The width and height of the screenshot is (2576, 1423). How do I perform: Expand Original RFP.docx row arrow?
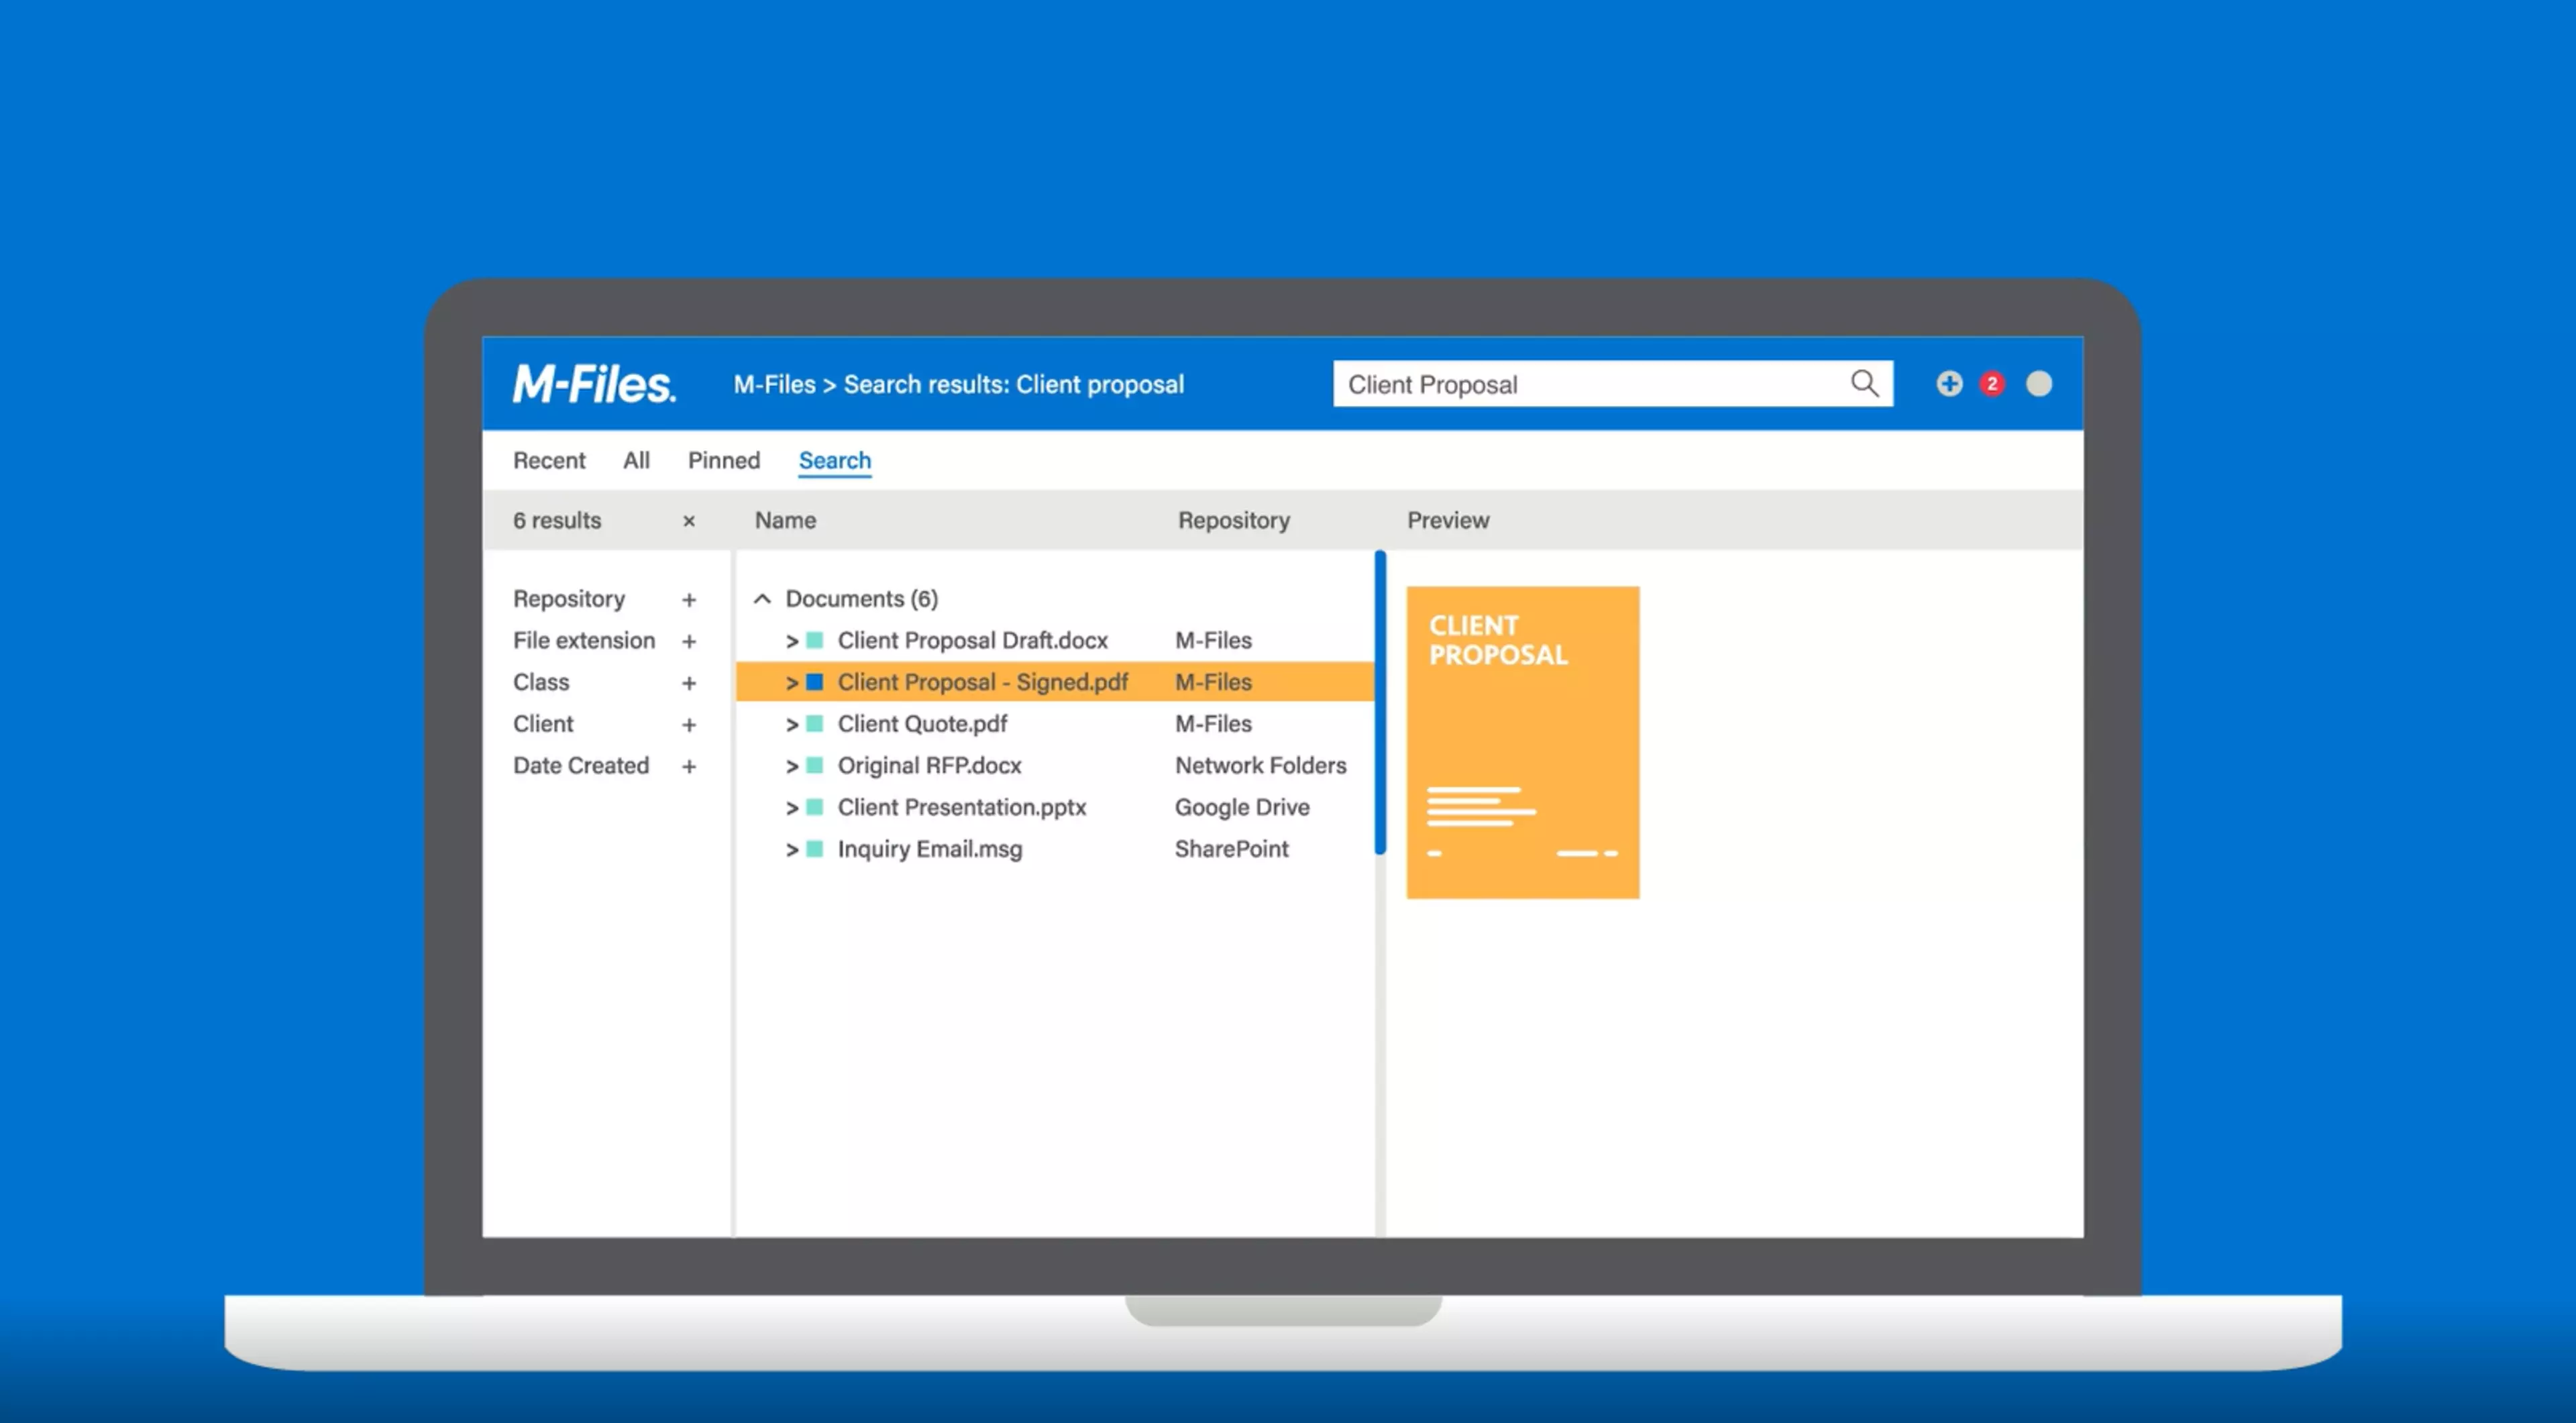coord(792,767)
